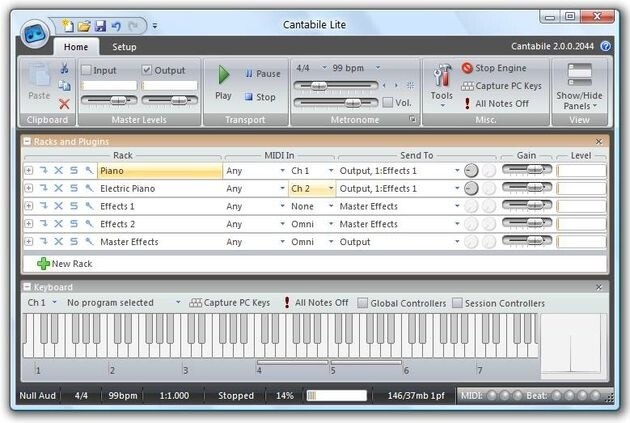Open Metronome group dialog launcher
The height and width of the screenshot is (423, 630).
click(x=413, y=119)
